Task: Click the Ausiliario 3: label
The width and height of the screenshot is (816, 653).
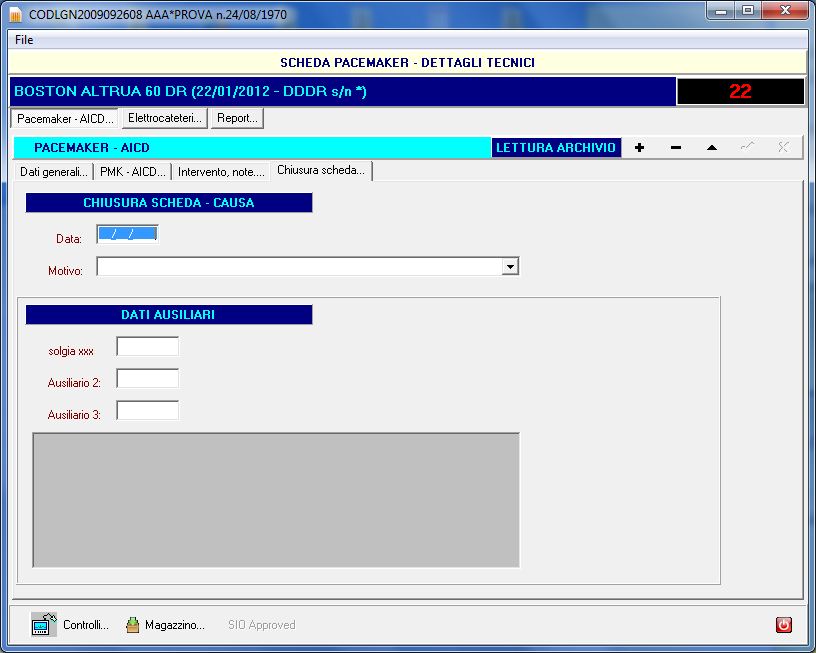Action: tap(74, 415)
